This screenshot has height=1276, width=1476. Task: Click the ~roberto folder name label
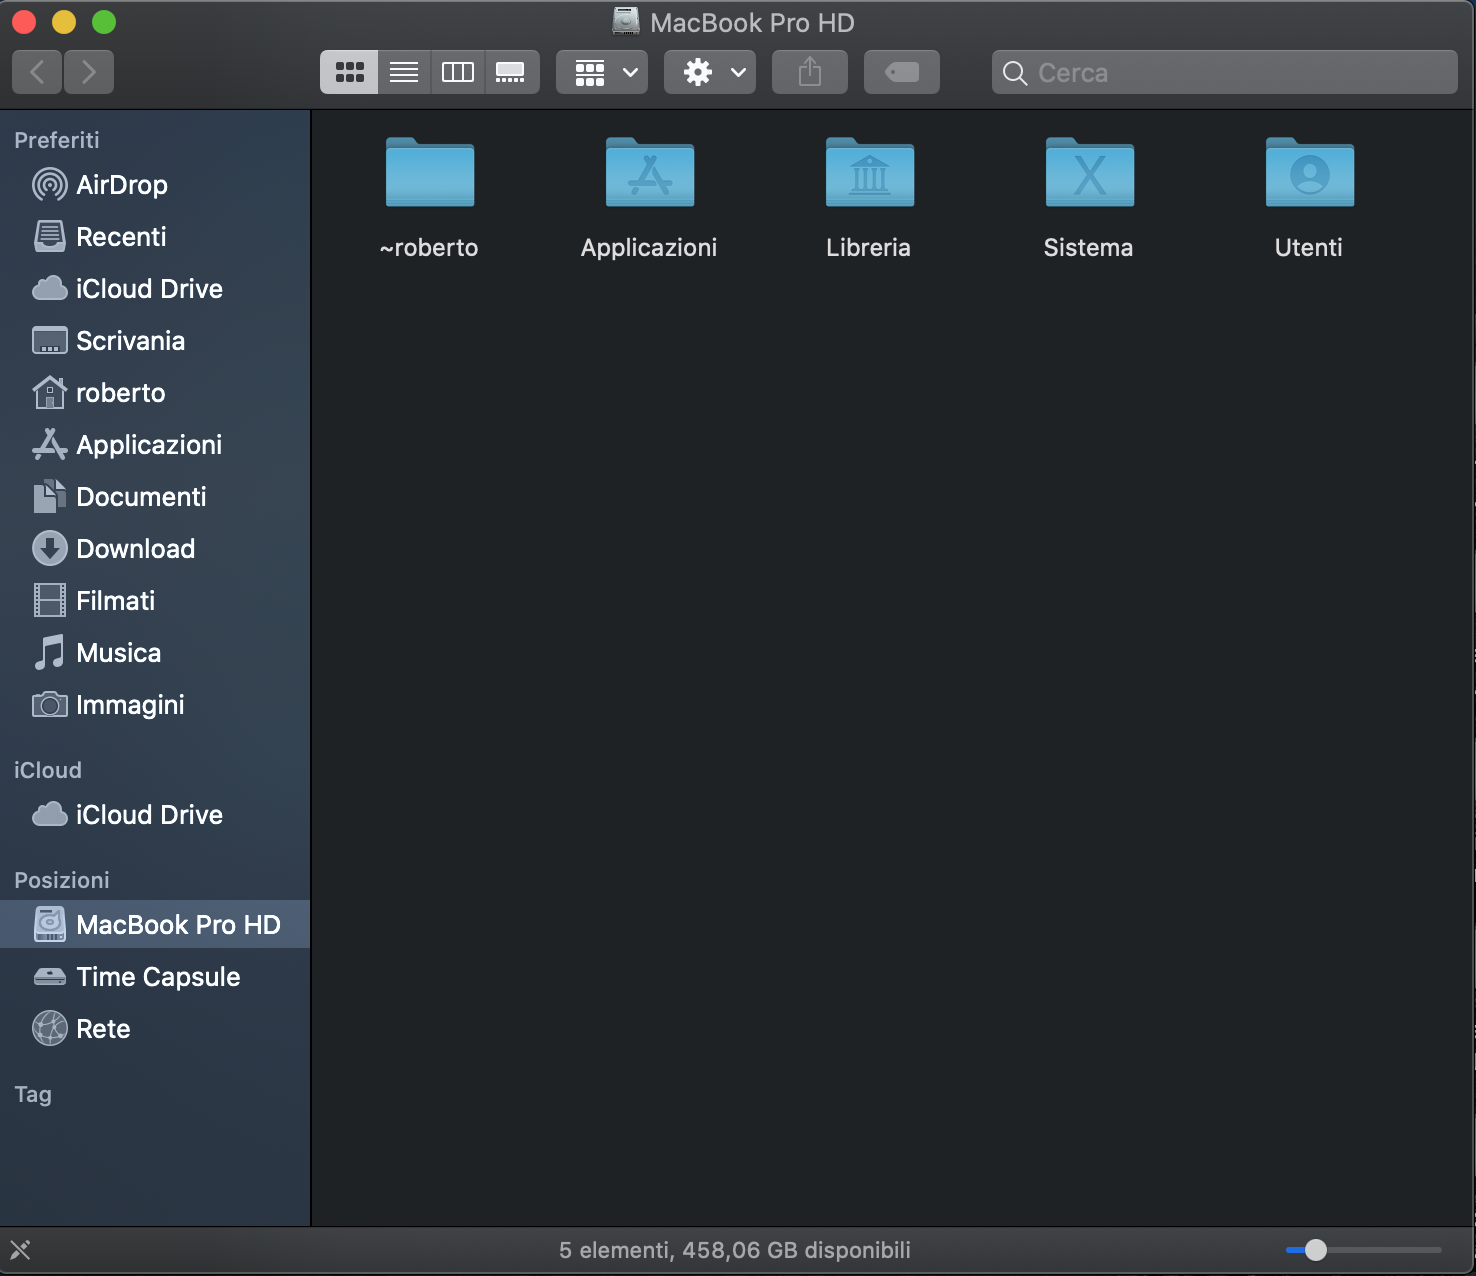pyautogui.click(x=429, y=247)
